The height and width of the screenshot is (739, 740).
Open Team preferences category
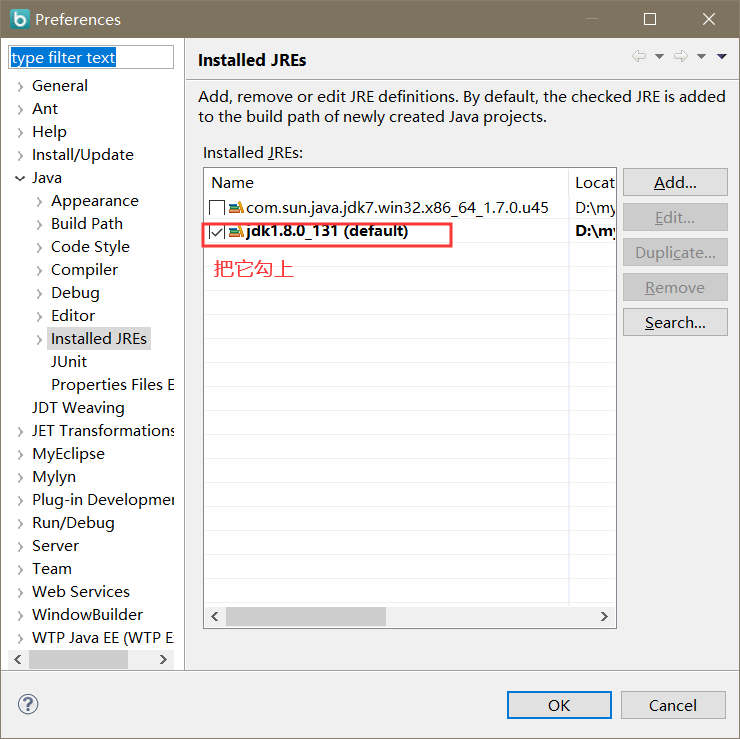[x=51, y=569]
